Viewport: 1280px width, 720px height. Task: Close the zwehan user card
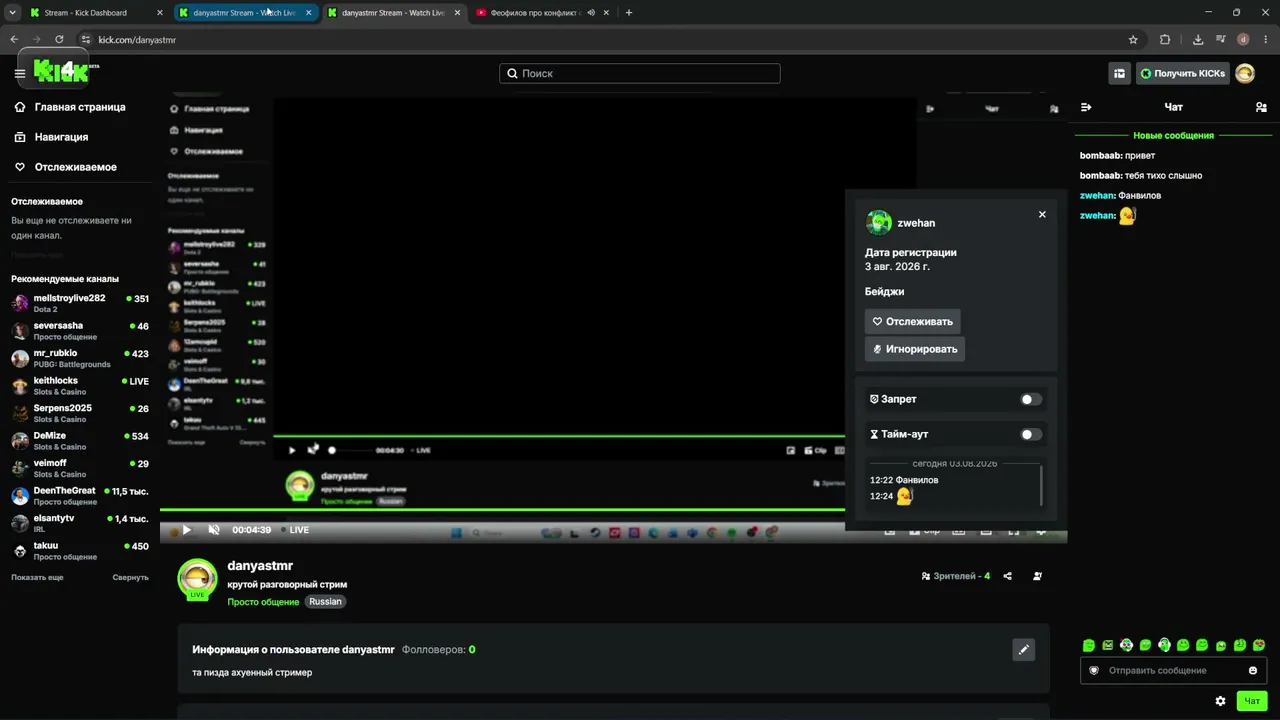coord(1042,214)
